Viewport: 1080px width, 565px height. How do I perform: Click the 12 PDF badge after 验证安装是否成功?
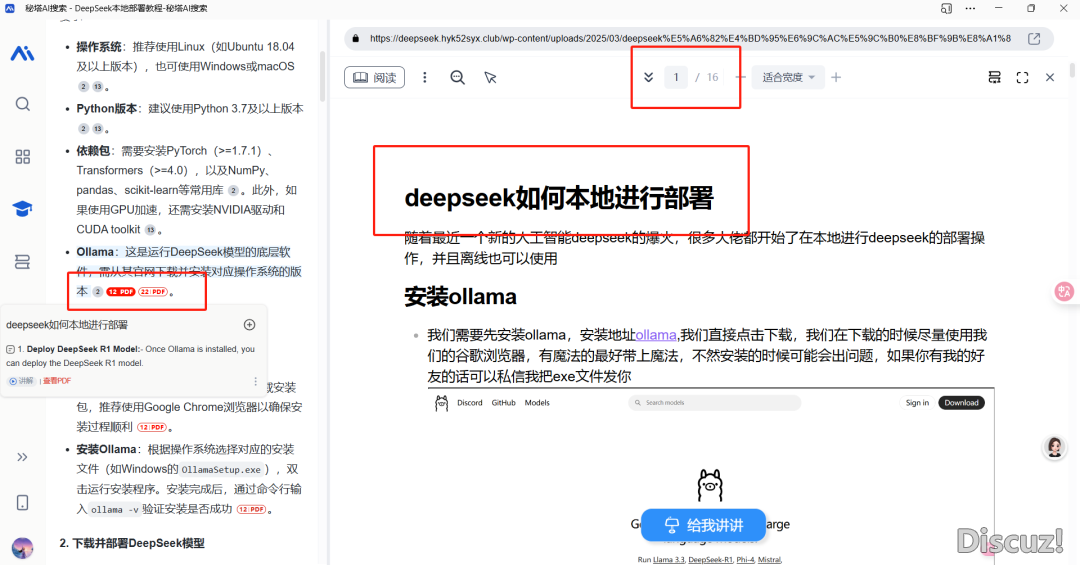coord(251,510)
